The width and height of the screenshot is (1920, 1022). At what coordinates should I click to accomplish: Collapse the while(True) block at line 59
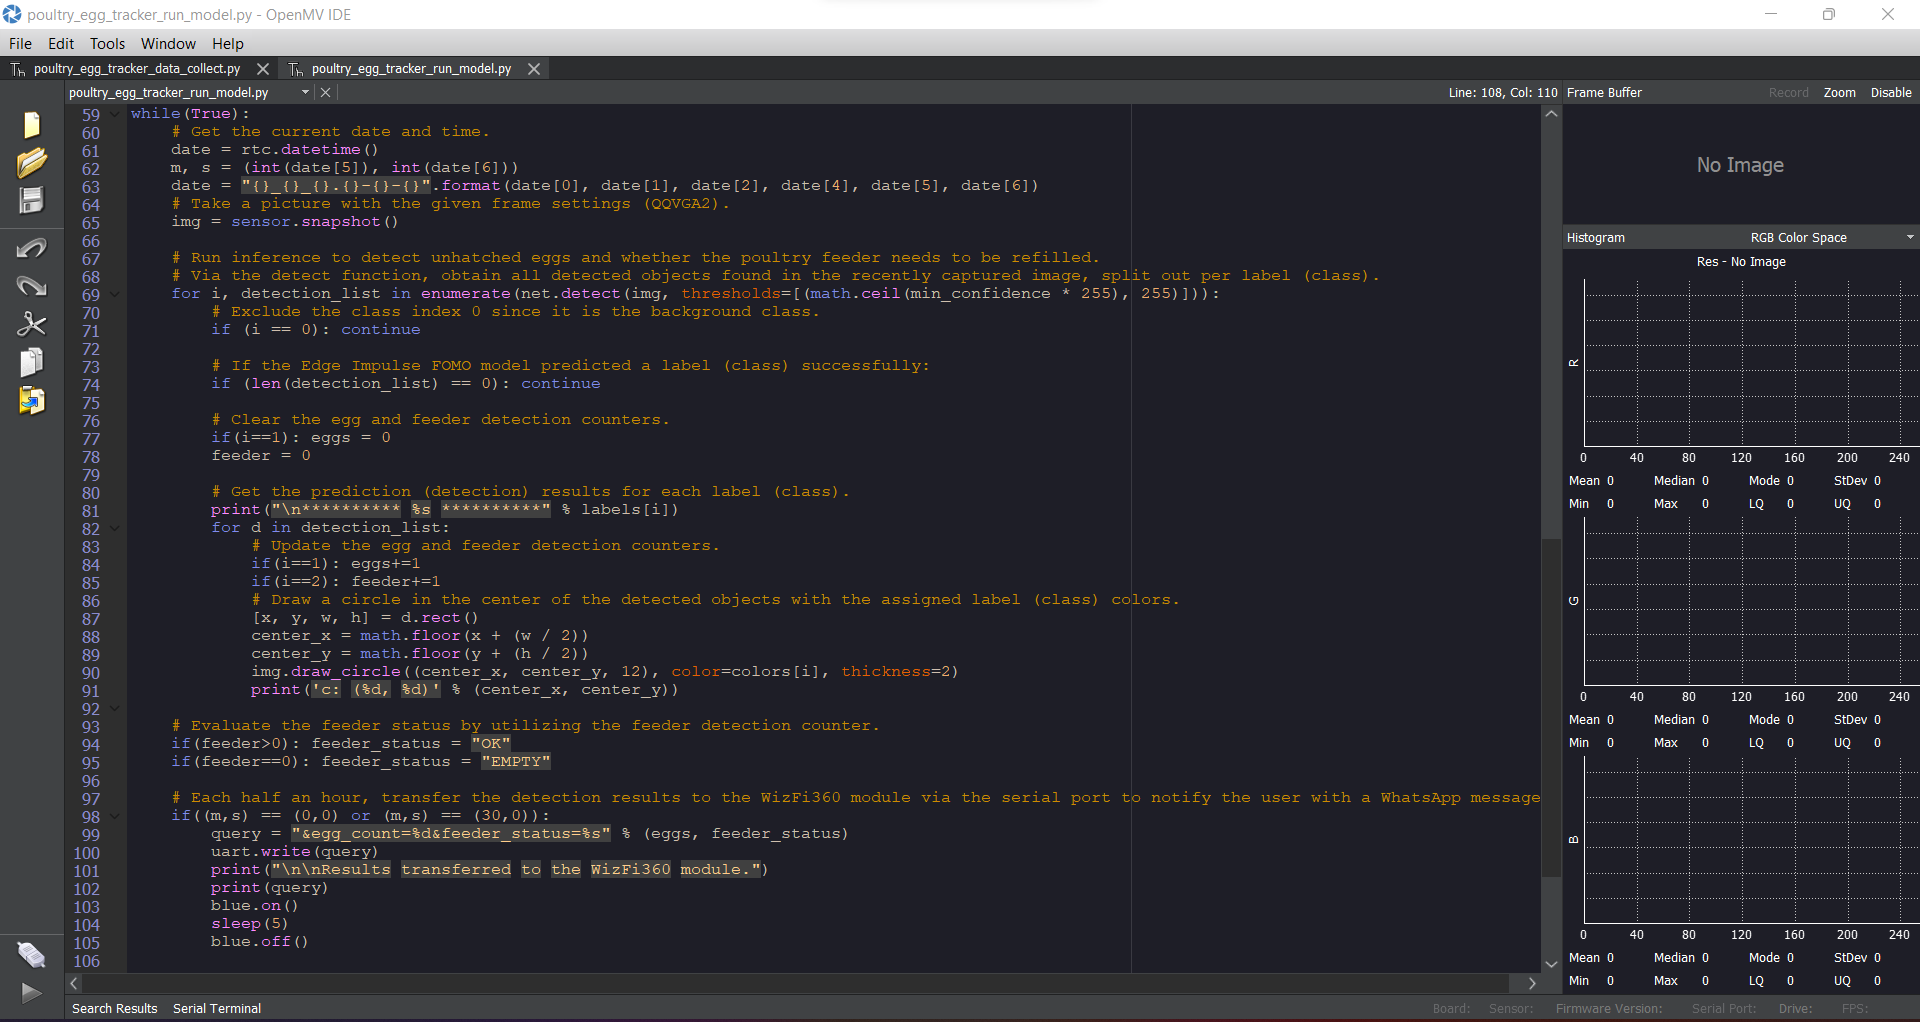[115, 114]
